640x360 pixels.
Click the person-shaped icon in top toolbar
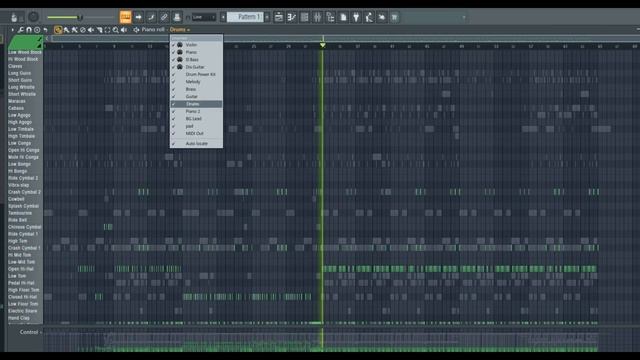pyautogui.click(x=369, y=17)
